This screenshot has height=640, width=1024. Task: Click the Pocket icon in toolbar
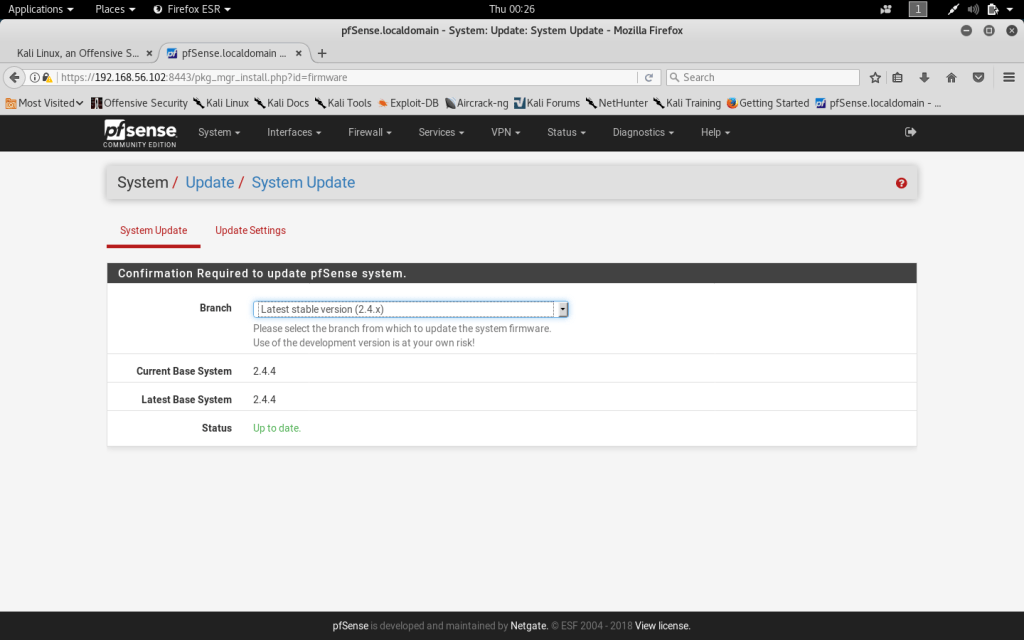979,77
